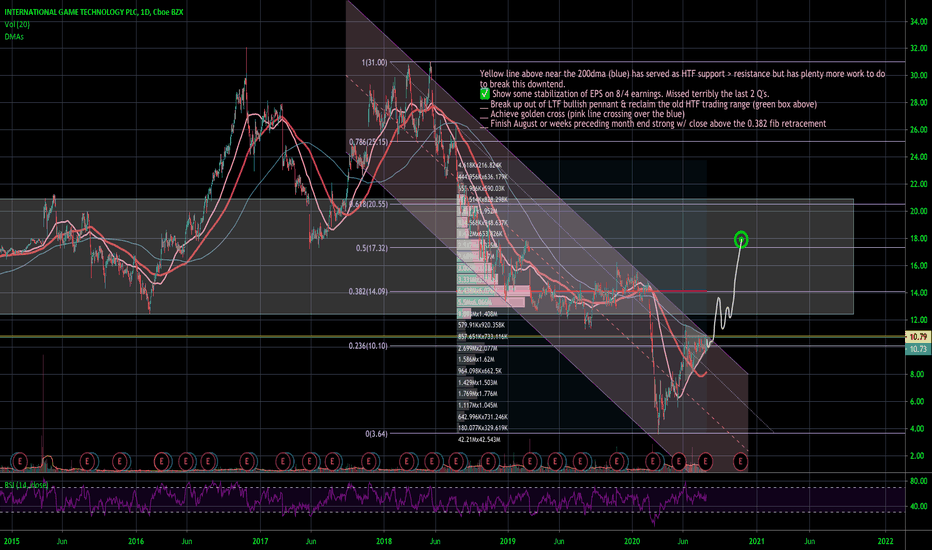
Task: Click the volume profile row 579.91Kx920.358K
Action: 481,325
